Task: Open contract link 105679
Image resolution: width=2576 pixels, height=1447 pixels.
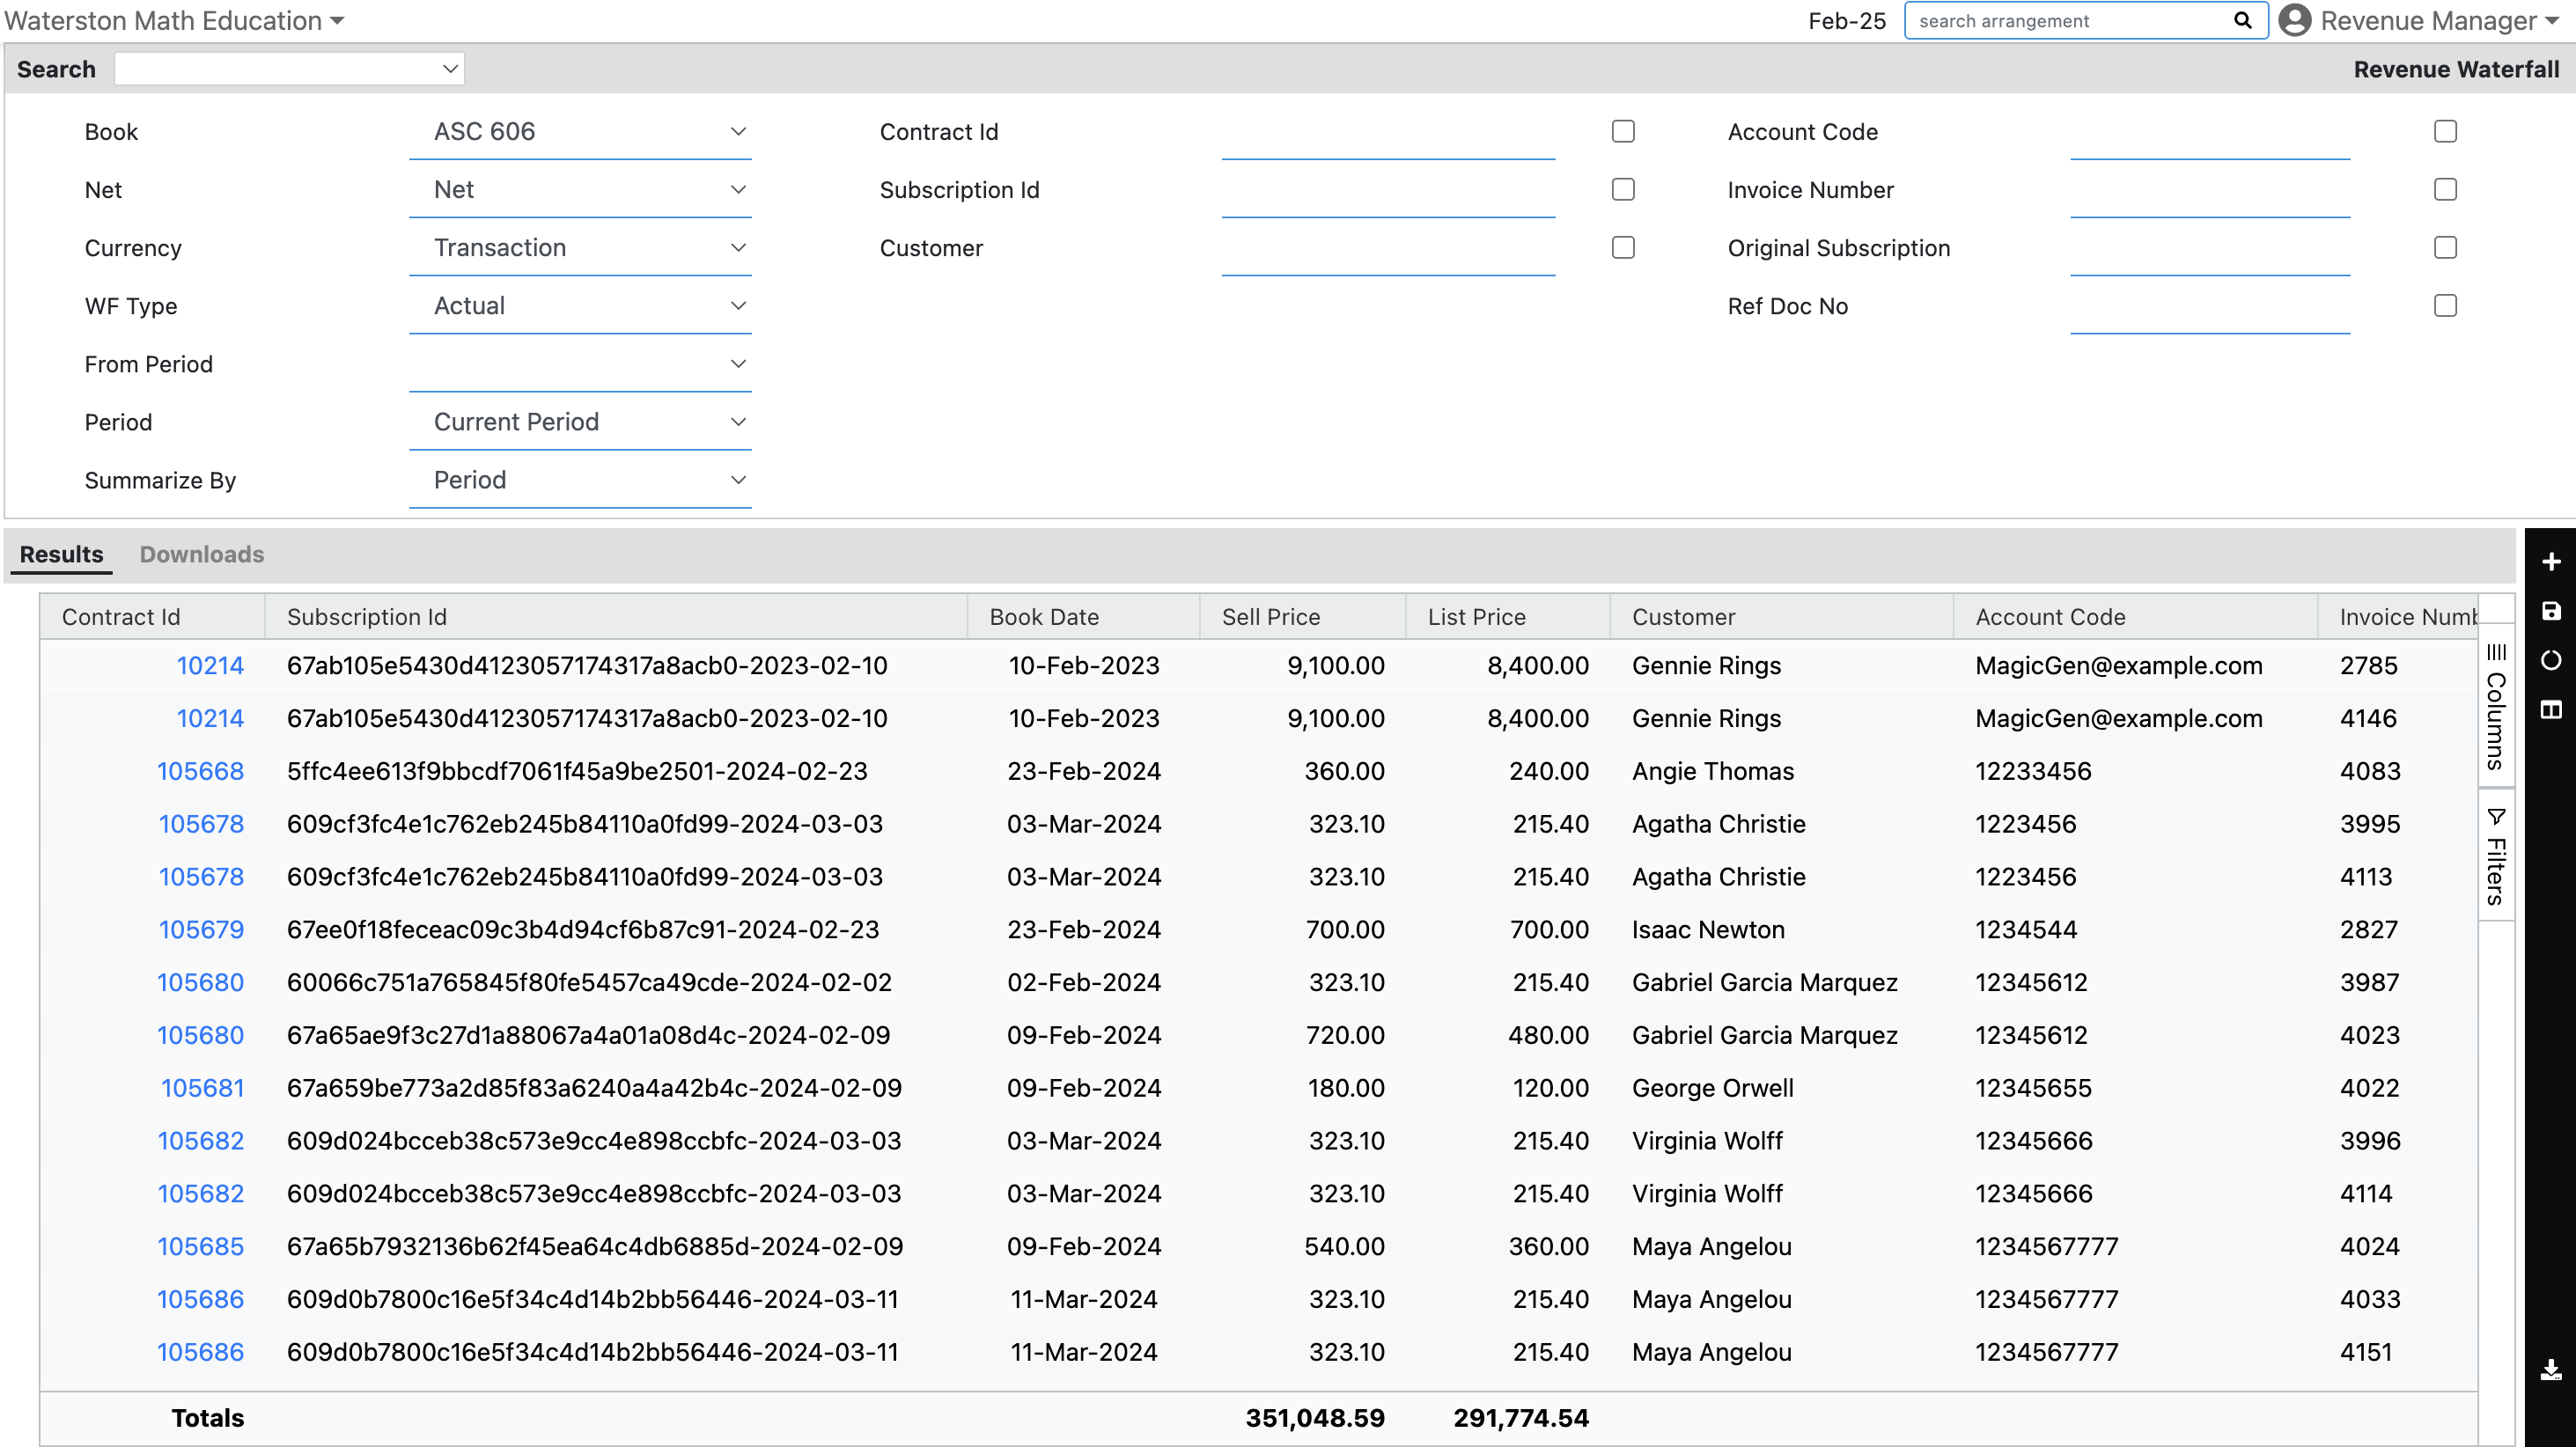Action: (x=201, y=929)
